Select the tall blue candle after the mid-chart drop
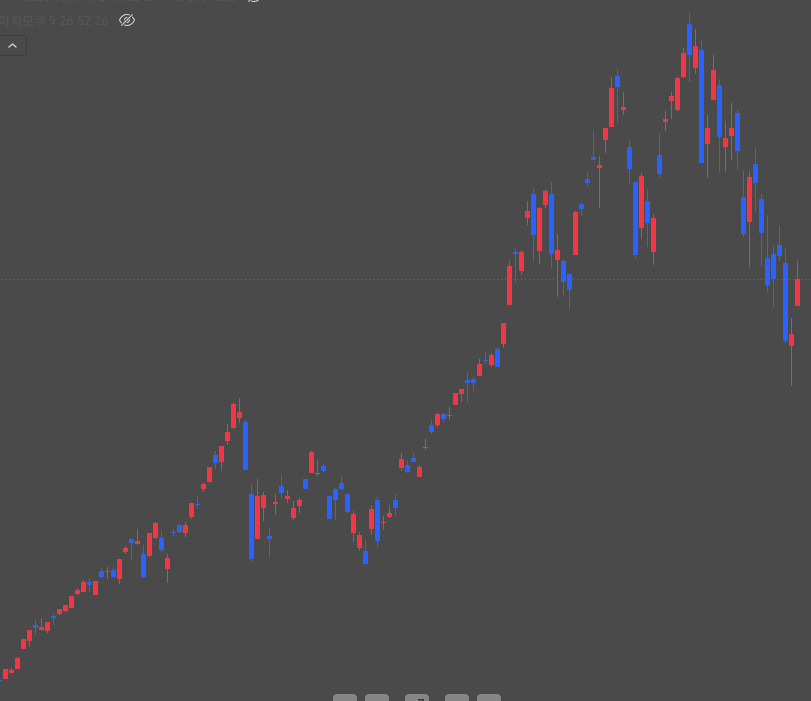Viewport: 811px width, 701px height. (x=251, y=527)
